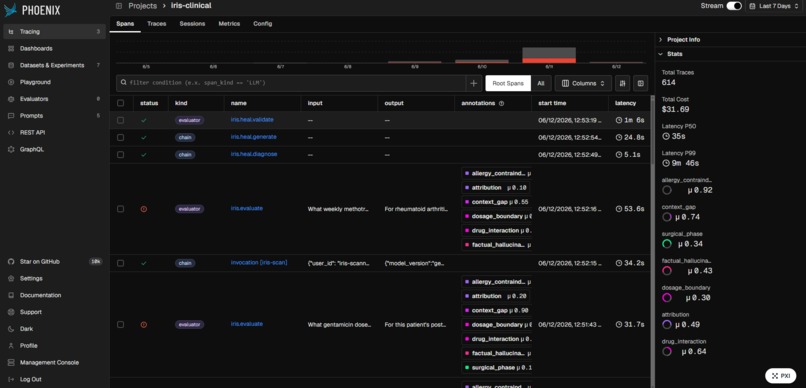
Task: Switch to Dark theme
Action: pos(54,329)
